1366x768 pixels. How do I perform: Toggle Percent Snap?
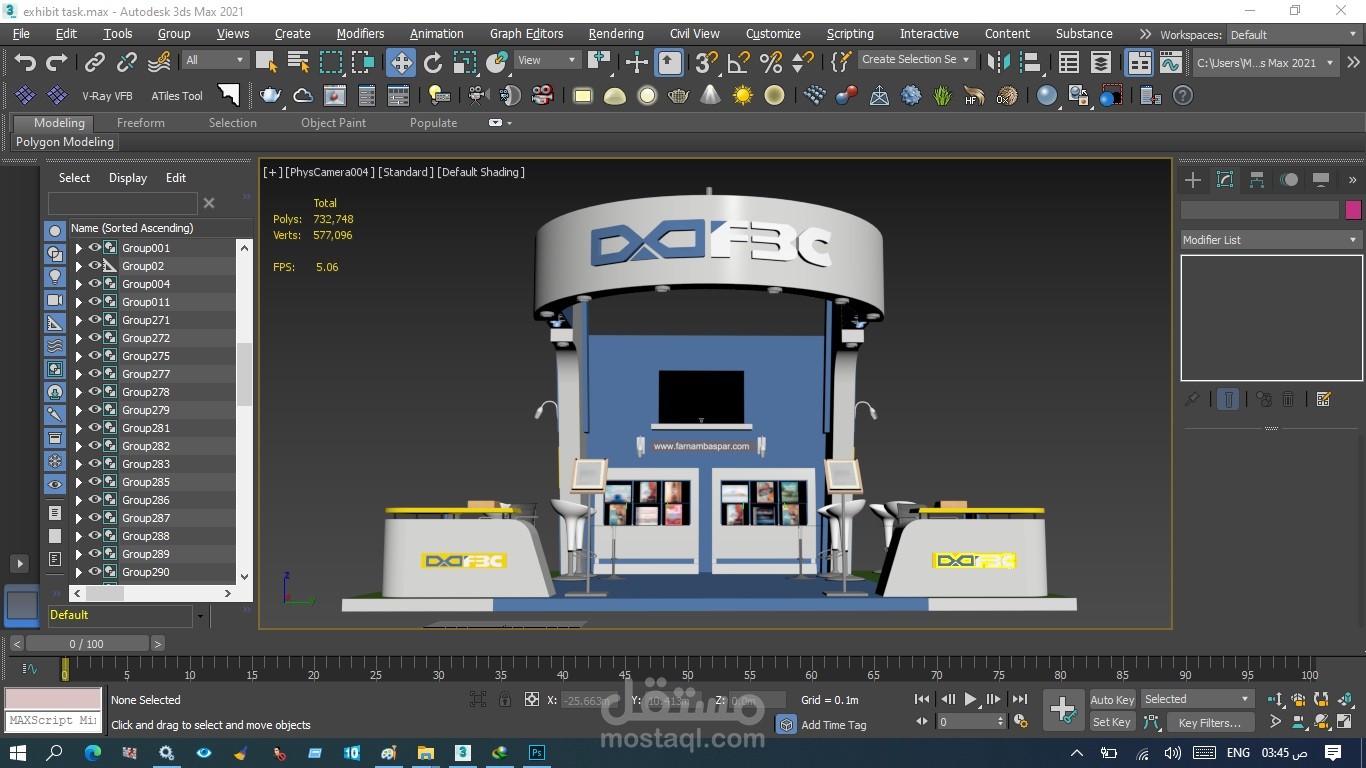[x=770, y=63]
